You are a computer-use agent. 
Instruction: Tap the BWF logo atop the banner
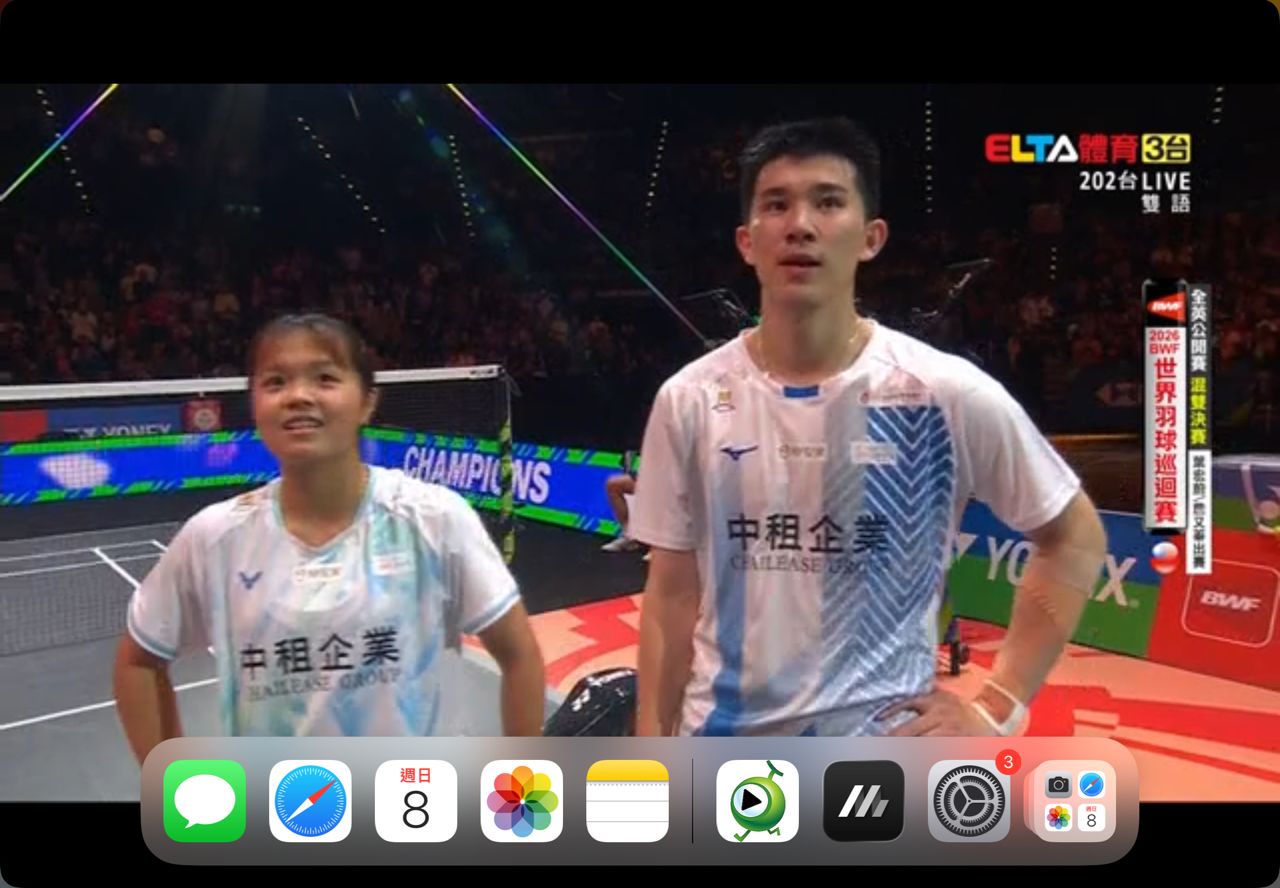coord(1165,305)
